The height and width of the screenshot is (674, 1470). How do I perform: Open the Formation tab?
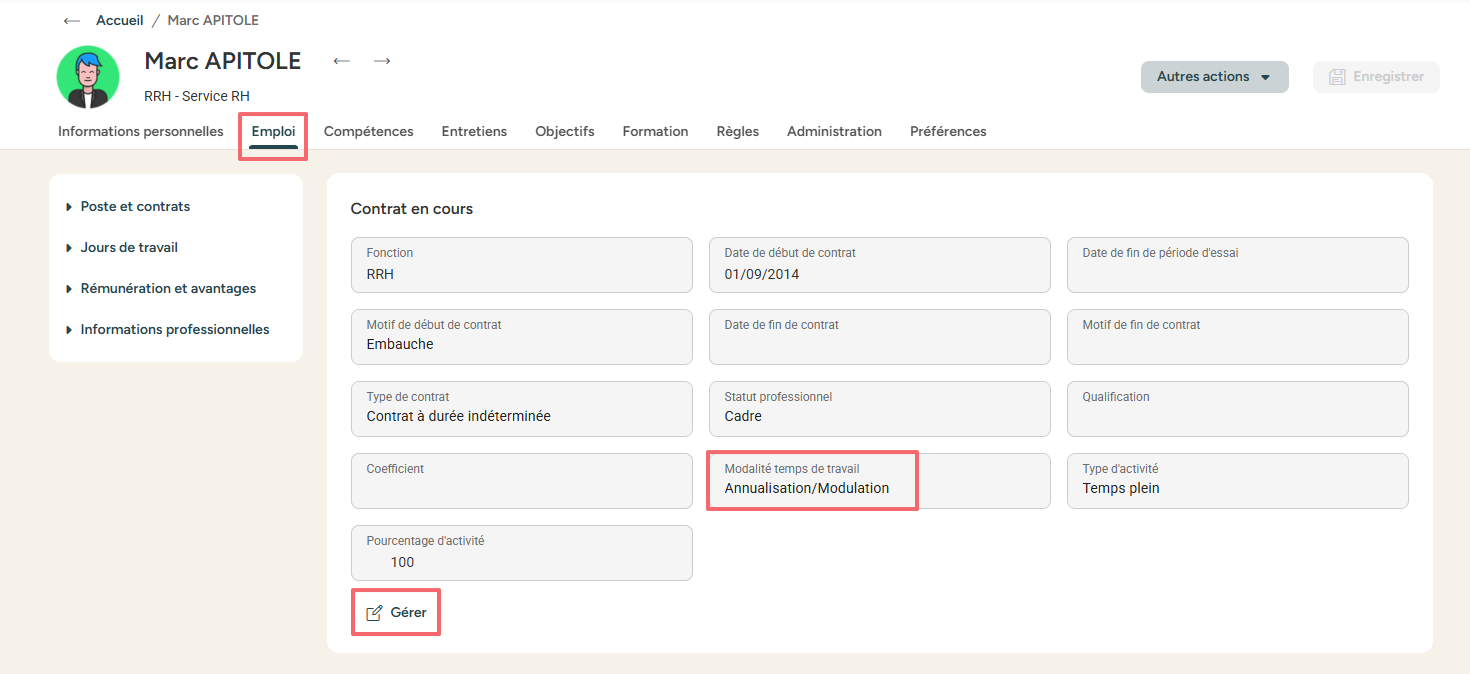pyautogui.click(x=655, y=132)
